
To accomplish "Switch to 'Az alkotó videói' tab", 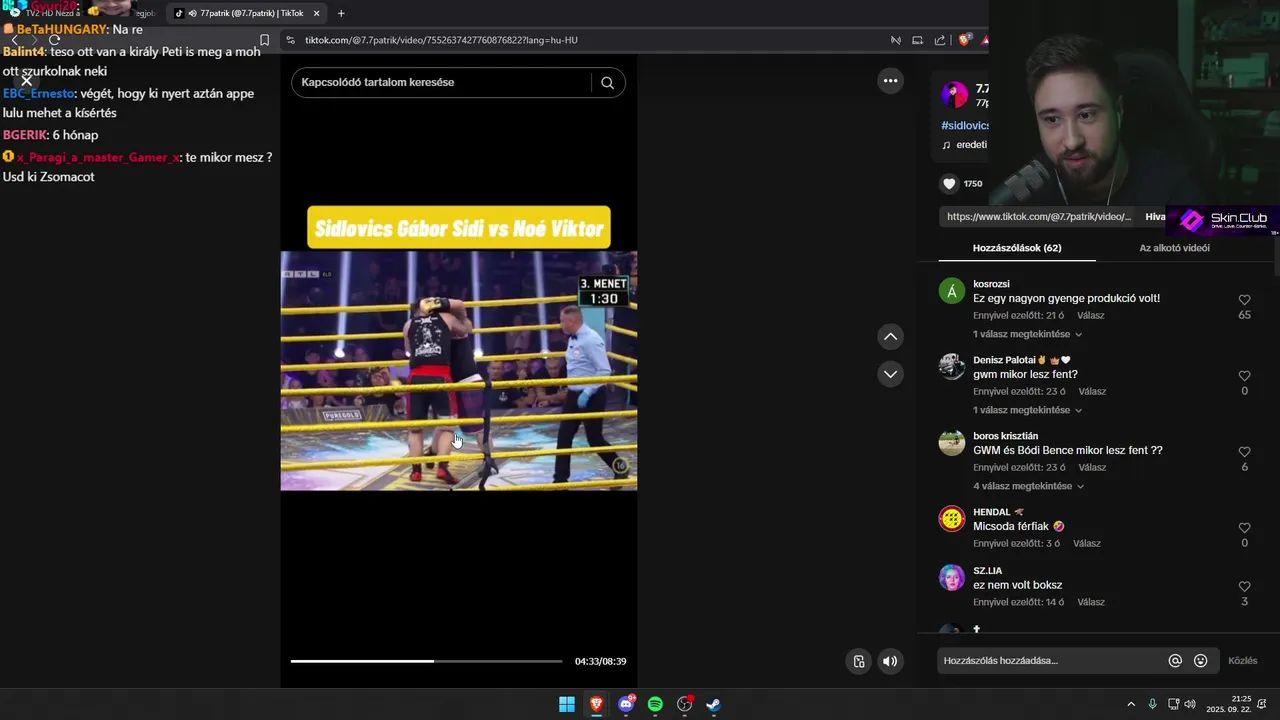I will pos(1174,248).
